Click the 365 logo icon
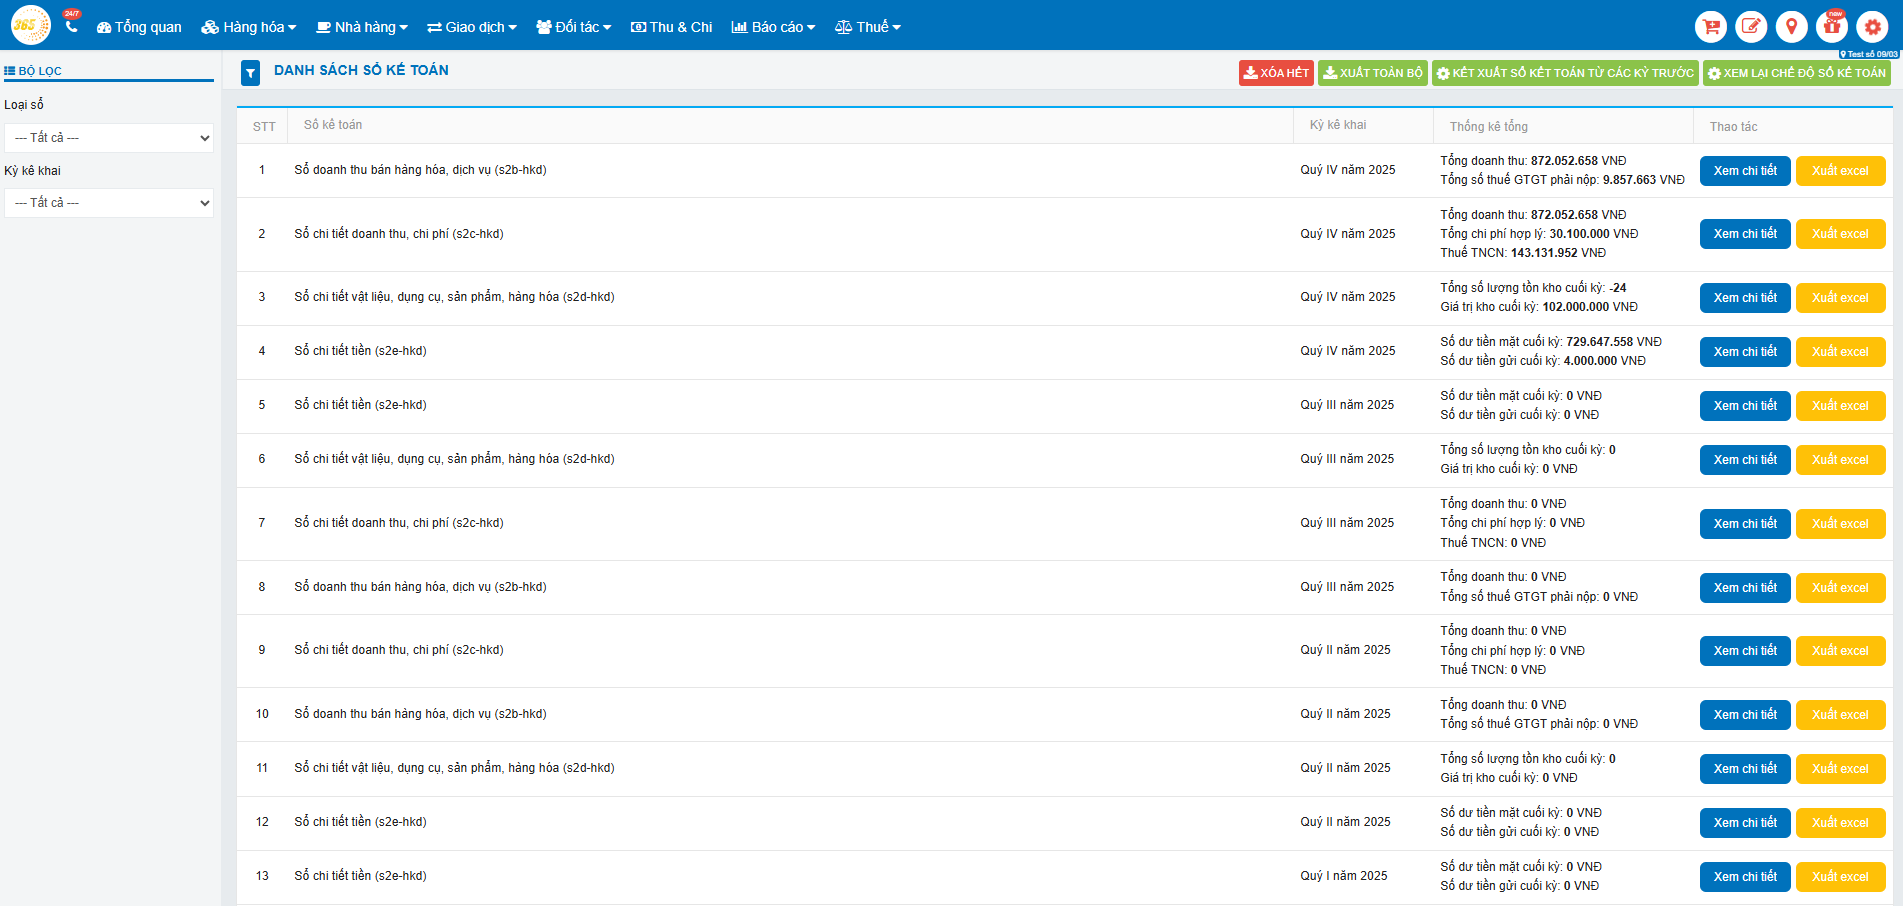Viewport: 1903px width, 906px height. pyautogui.click(x=30, y=25)
